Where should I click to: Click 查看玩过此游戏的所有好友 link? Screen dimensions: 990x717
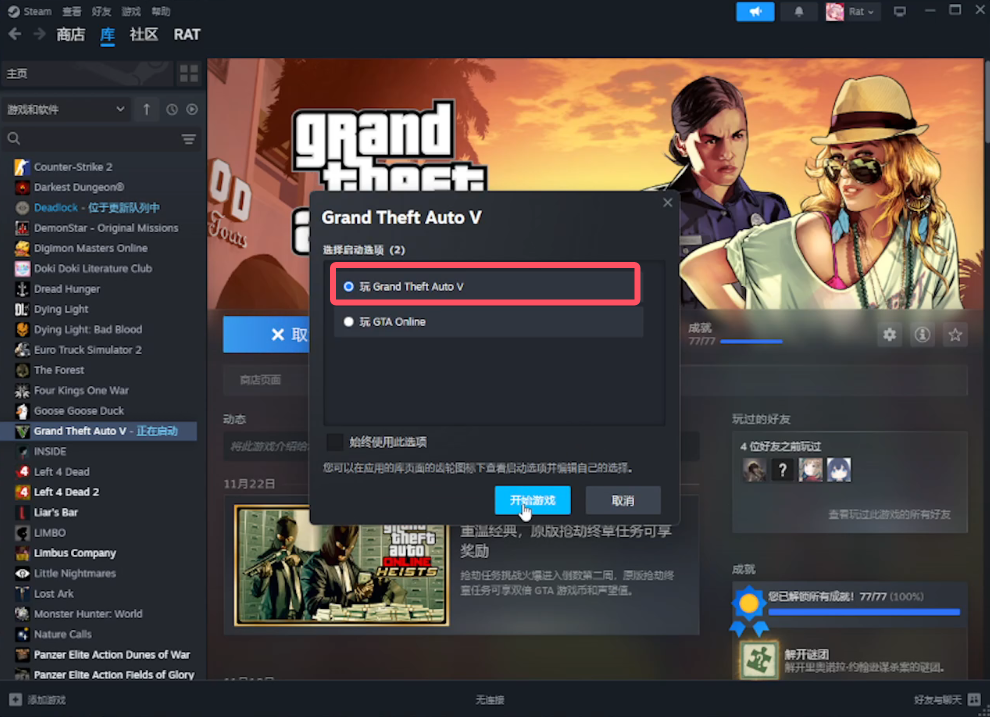tap(890, 514)
